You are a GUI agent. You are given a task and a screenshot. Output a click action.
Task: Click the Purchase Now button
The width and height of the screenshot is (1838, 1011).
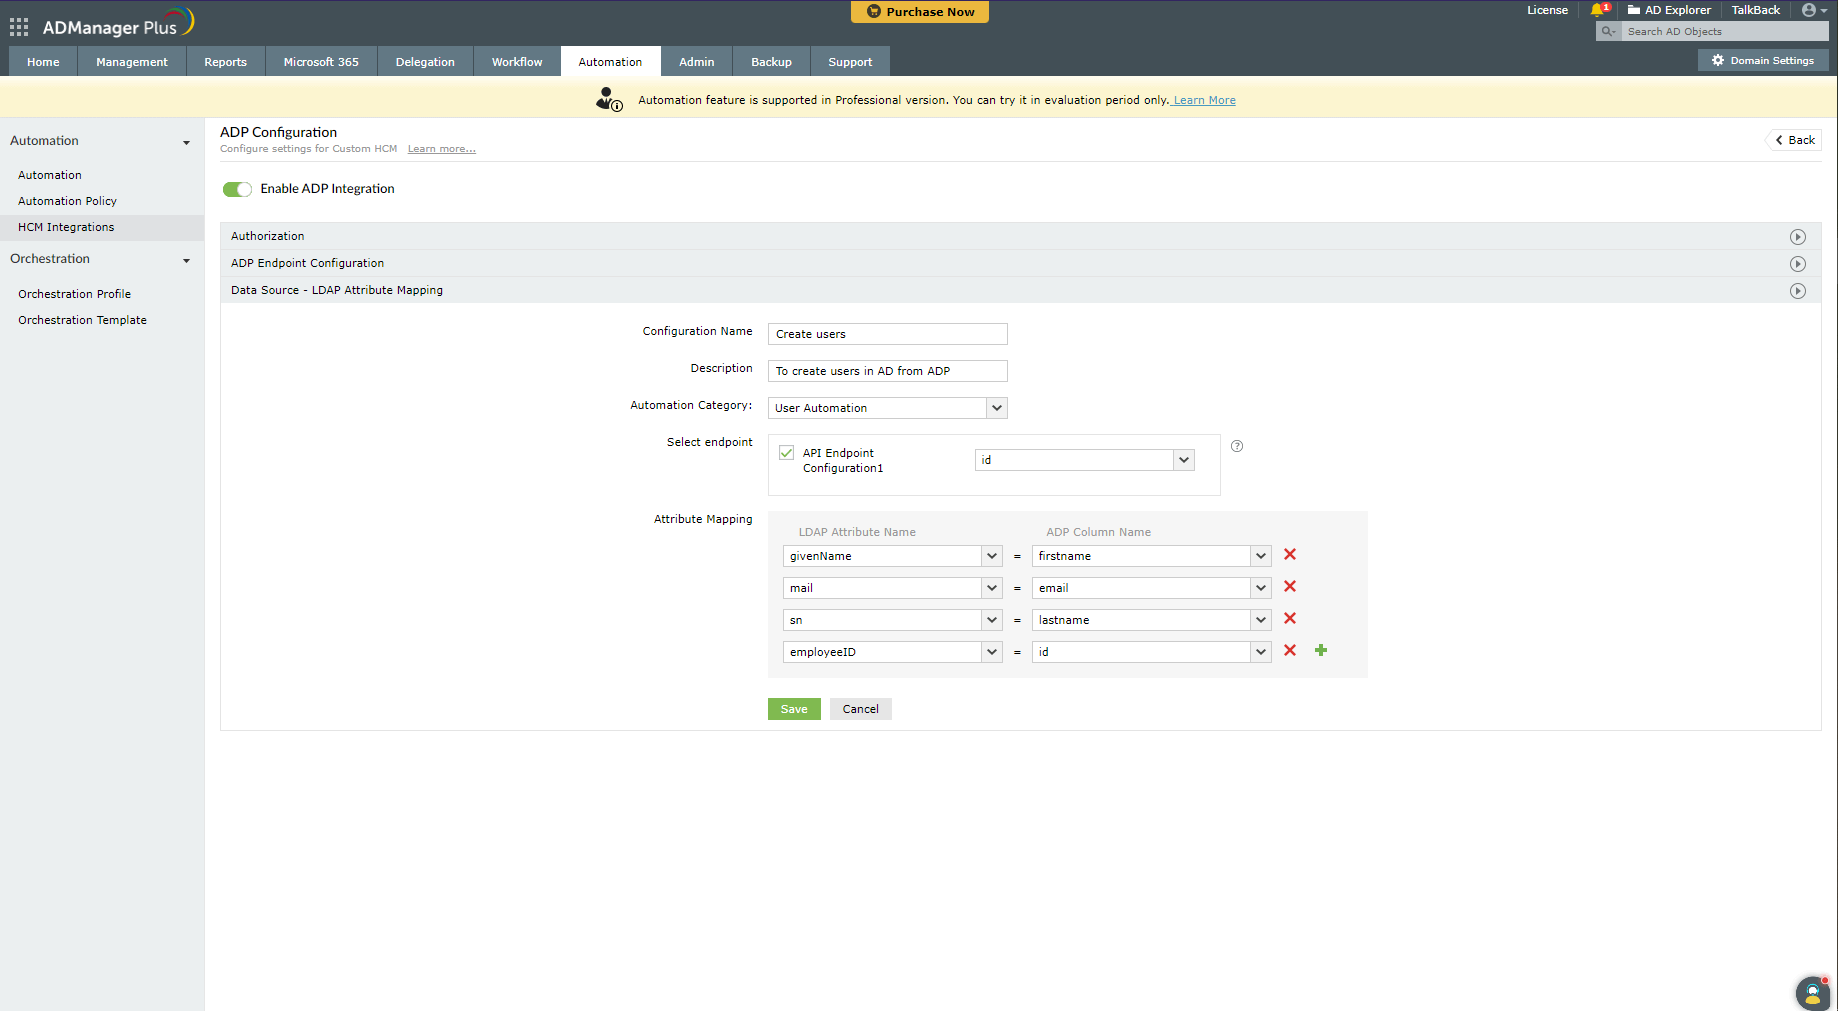[920, 12]
